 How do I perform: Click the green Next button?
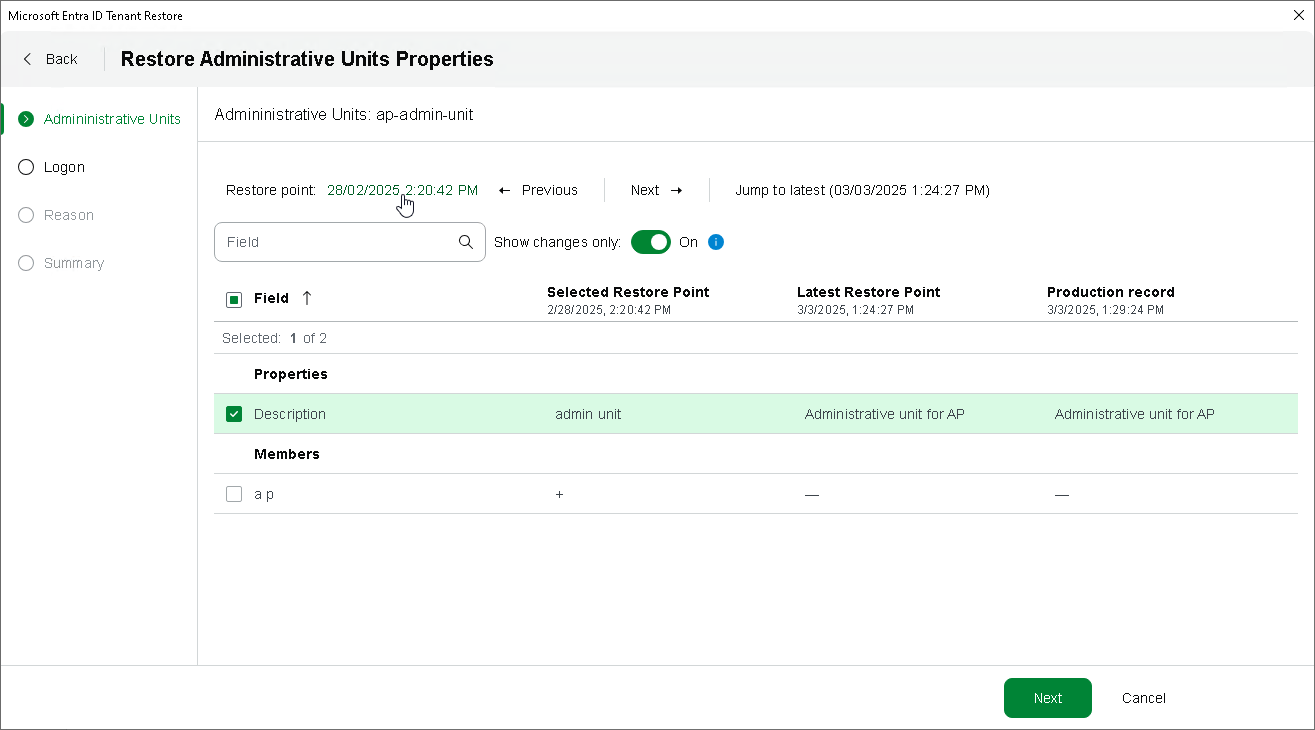click(1047, 698)
